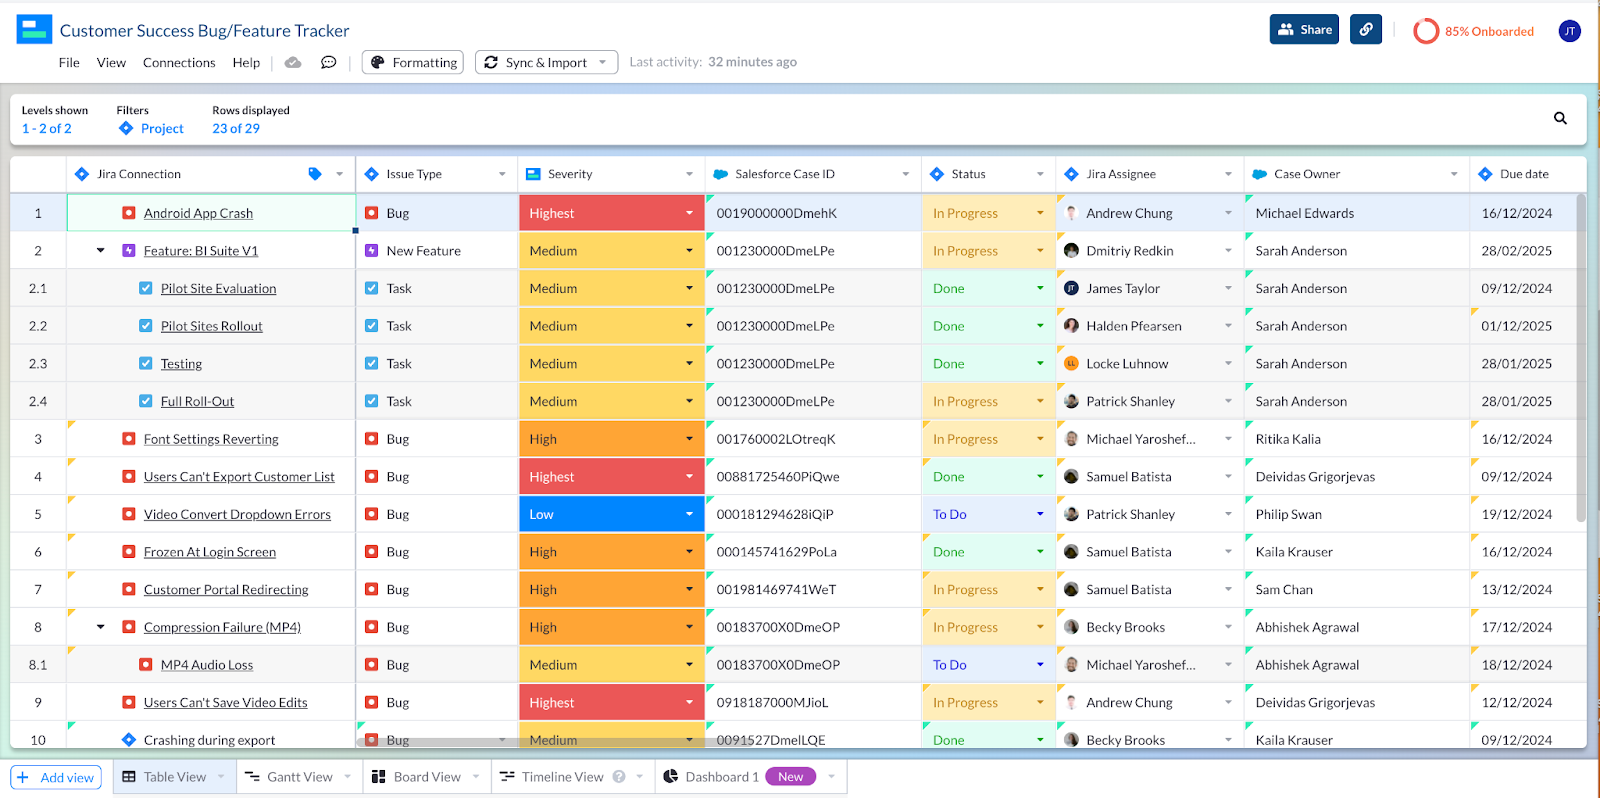Collapse the Feature: BI Suite V1 row
The image size is (1600, 798).
[x=100, y=251]
